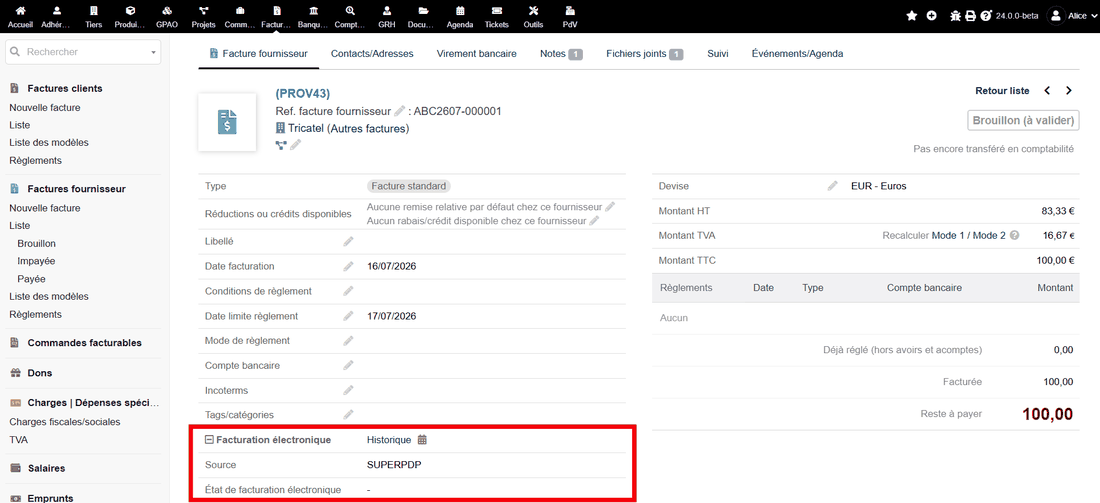Edit Devise currency pencil icon
Screen dimensions: 1100x503
pos(832,186)
